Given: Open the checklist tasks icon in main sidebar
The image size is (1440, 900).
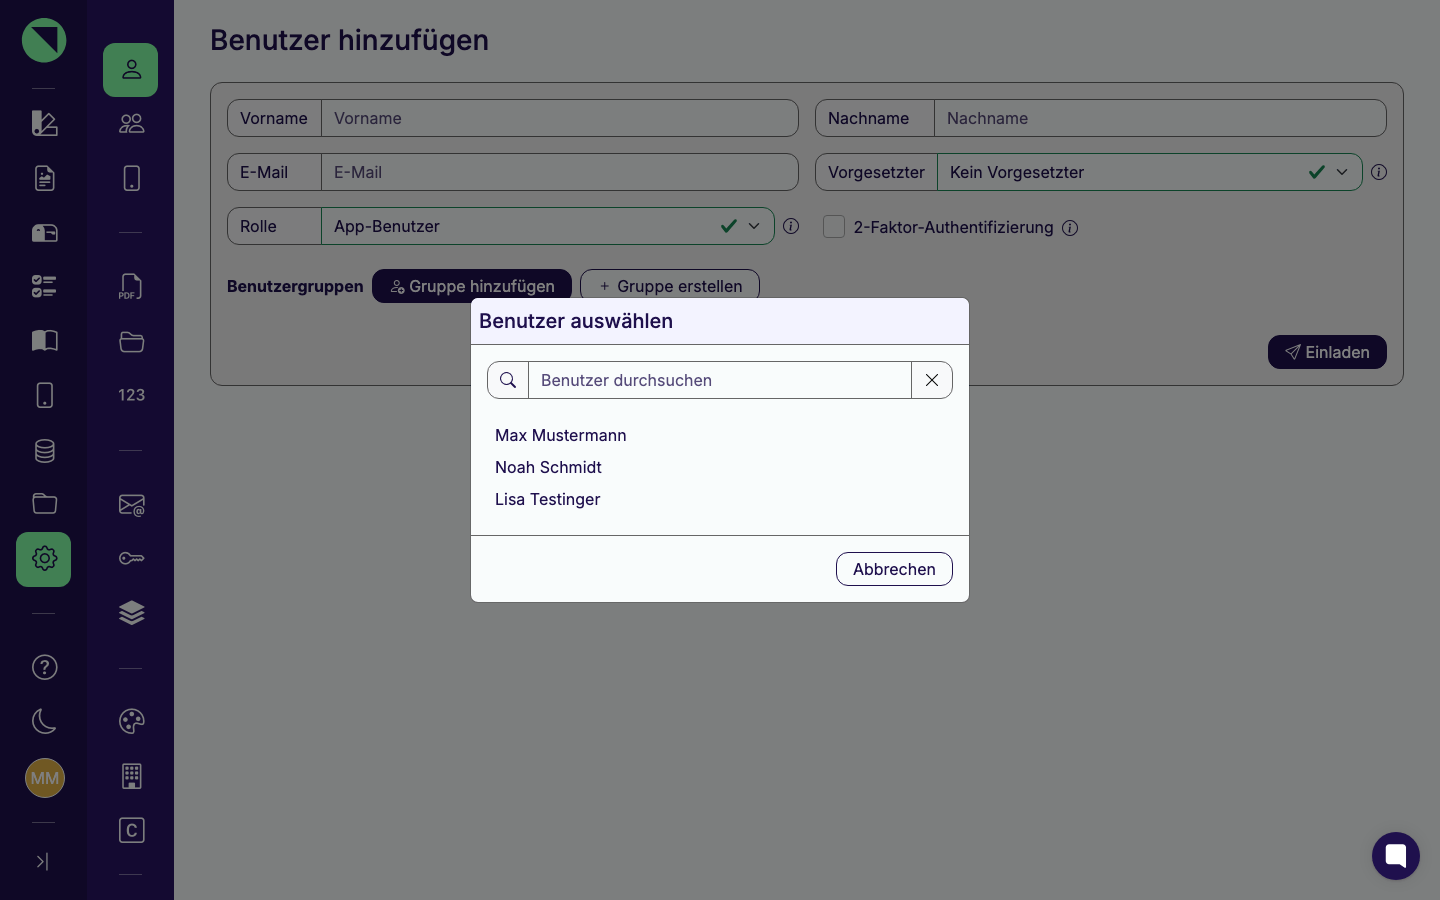Looking at the screenshot, I should click(x=44, y=287).
